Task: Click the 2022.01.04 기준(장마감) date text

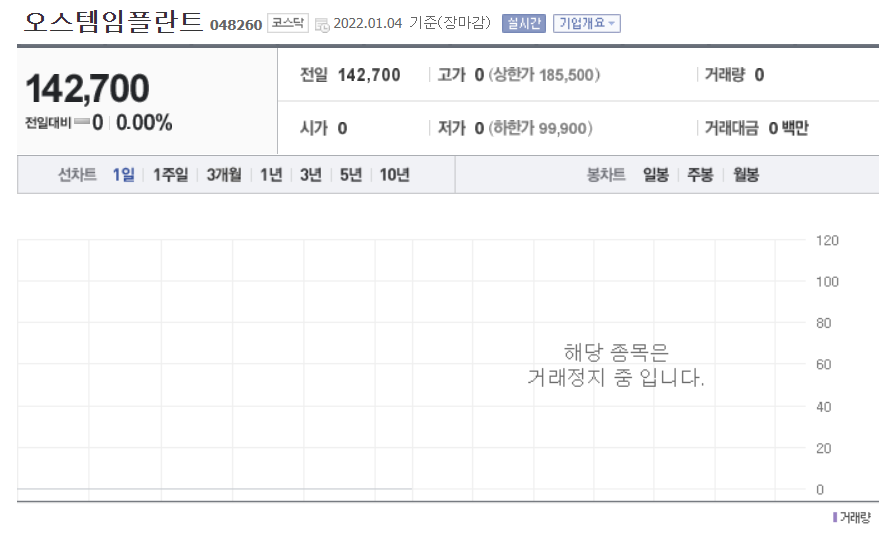Action: click(412, 23)
